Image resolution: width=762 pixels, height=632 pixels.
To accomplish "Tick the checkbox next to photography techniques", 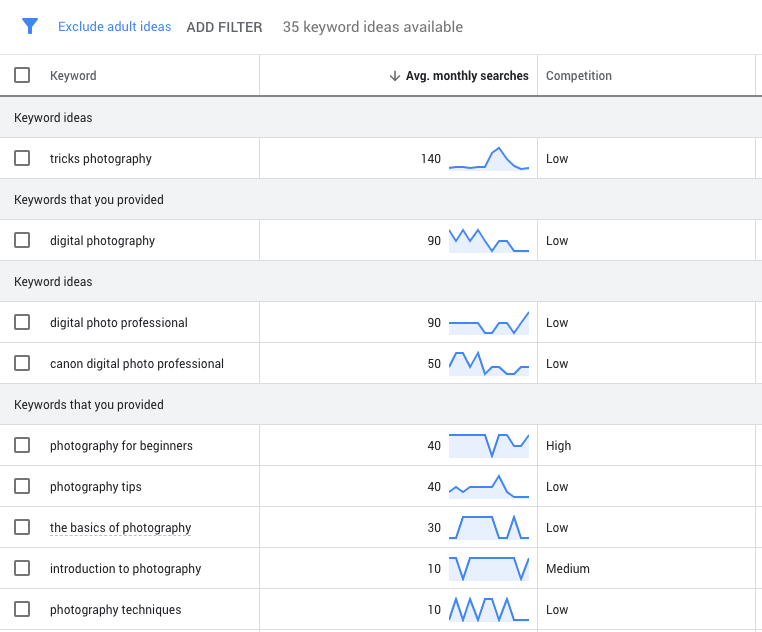I will (22, 609).
